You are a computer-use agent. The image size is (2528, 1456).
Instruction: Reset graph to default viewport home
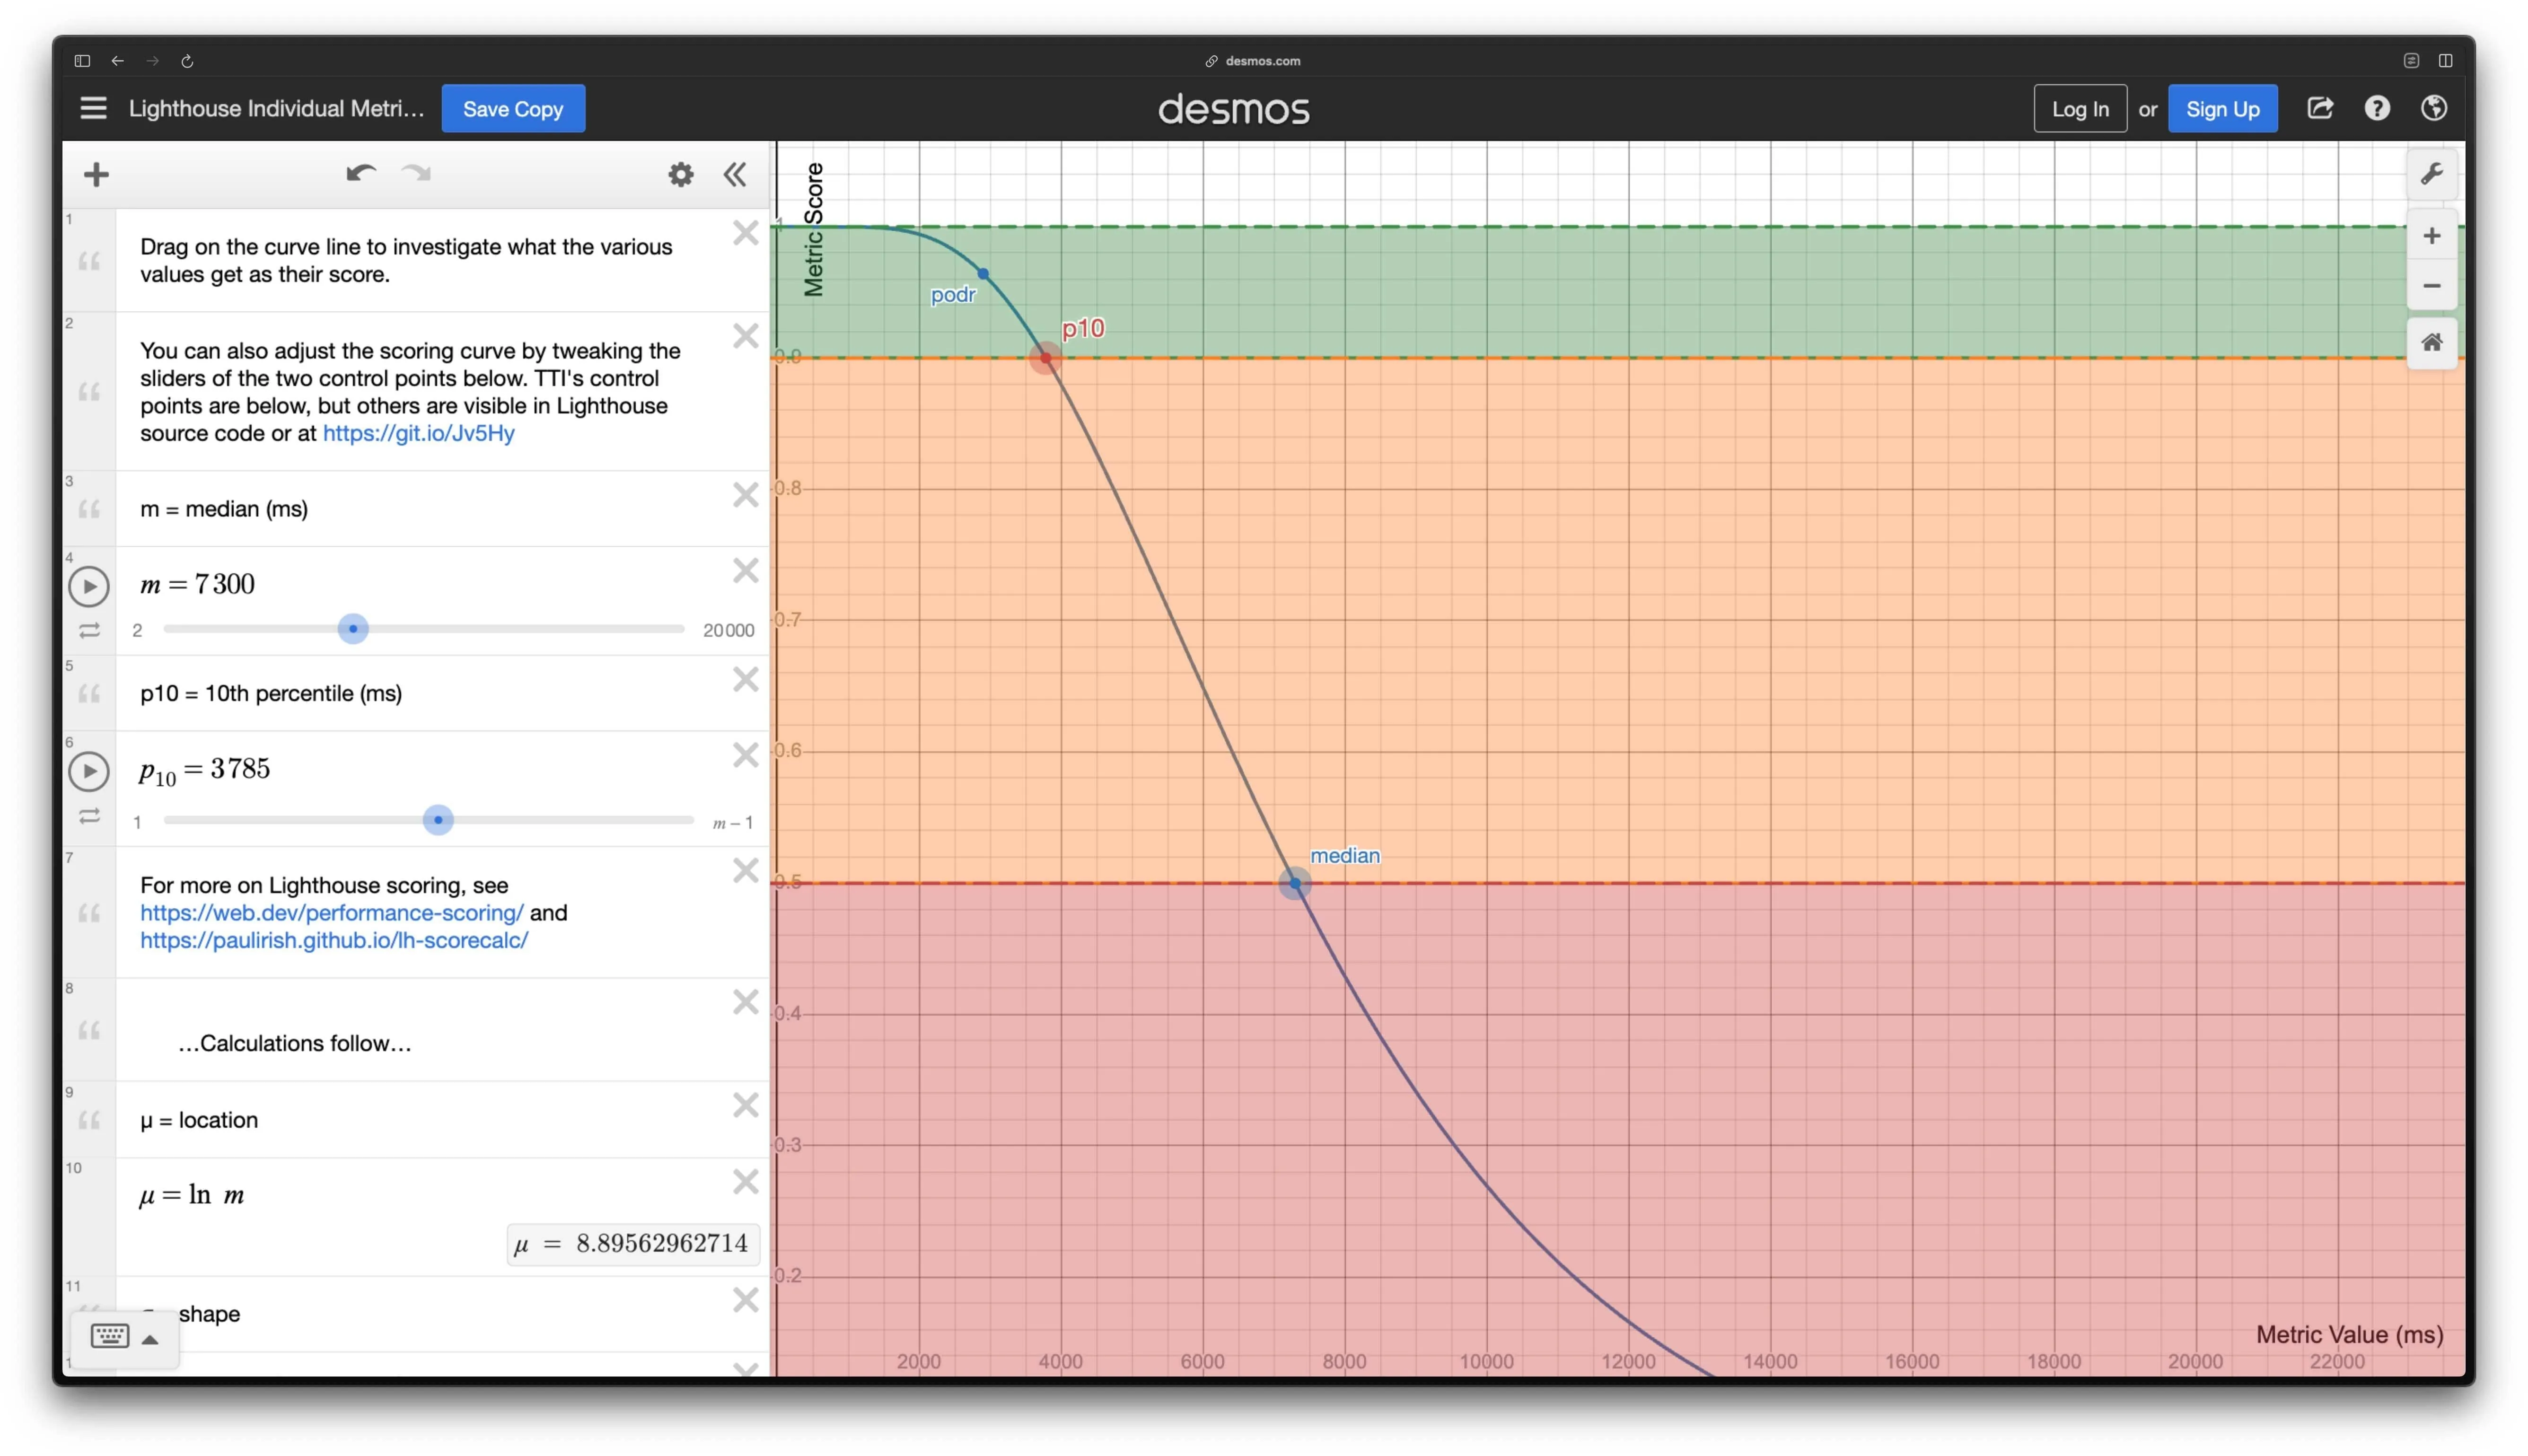2431,343
